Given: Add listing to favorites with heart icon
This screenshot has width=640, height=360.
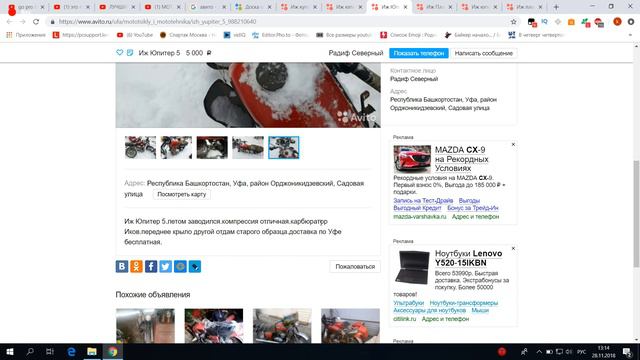Looking at the screenshot, I should coord(120,53).
